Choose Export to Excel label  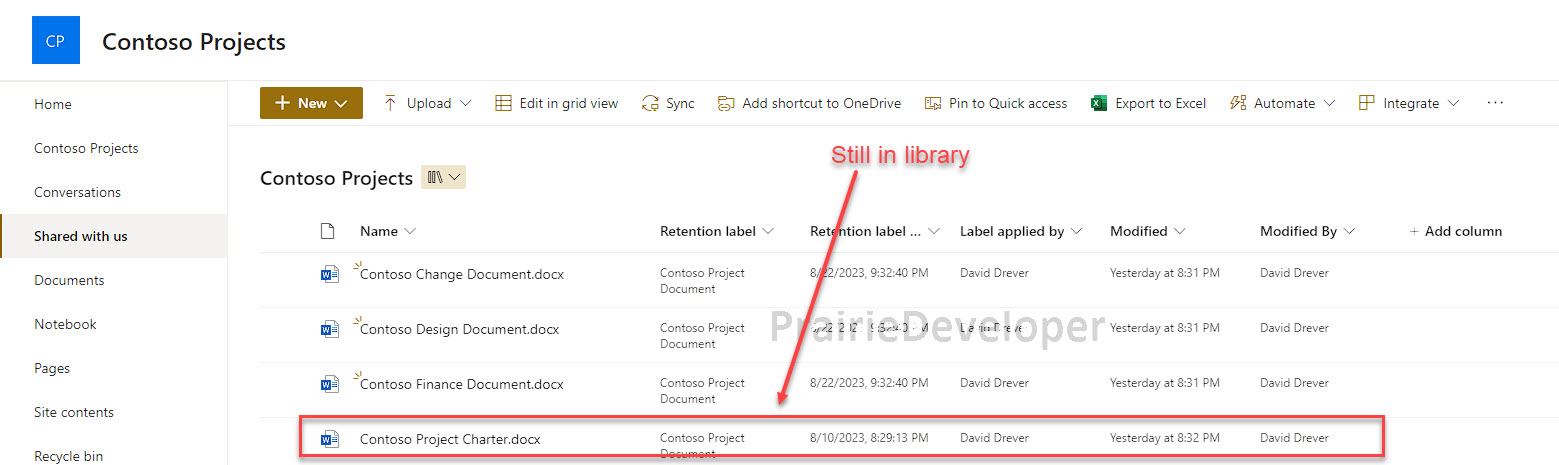point(1161,103)
